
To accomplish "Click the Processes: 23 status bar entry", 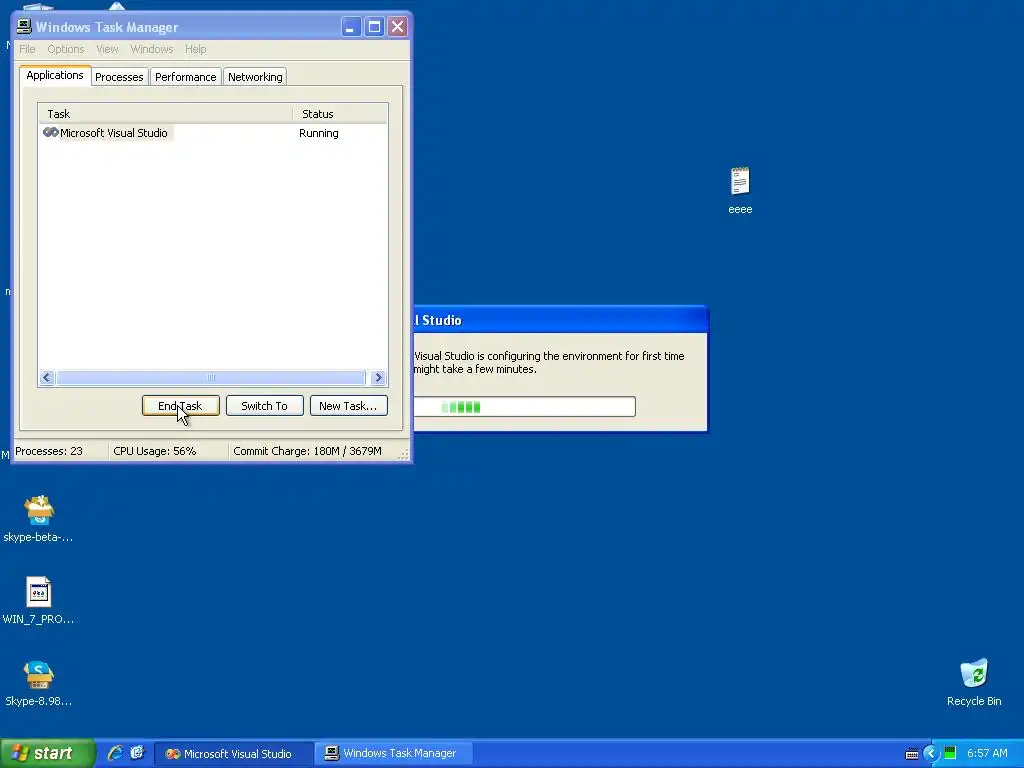I will (x=49, y=451).
